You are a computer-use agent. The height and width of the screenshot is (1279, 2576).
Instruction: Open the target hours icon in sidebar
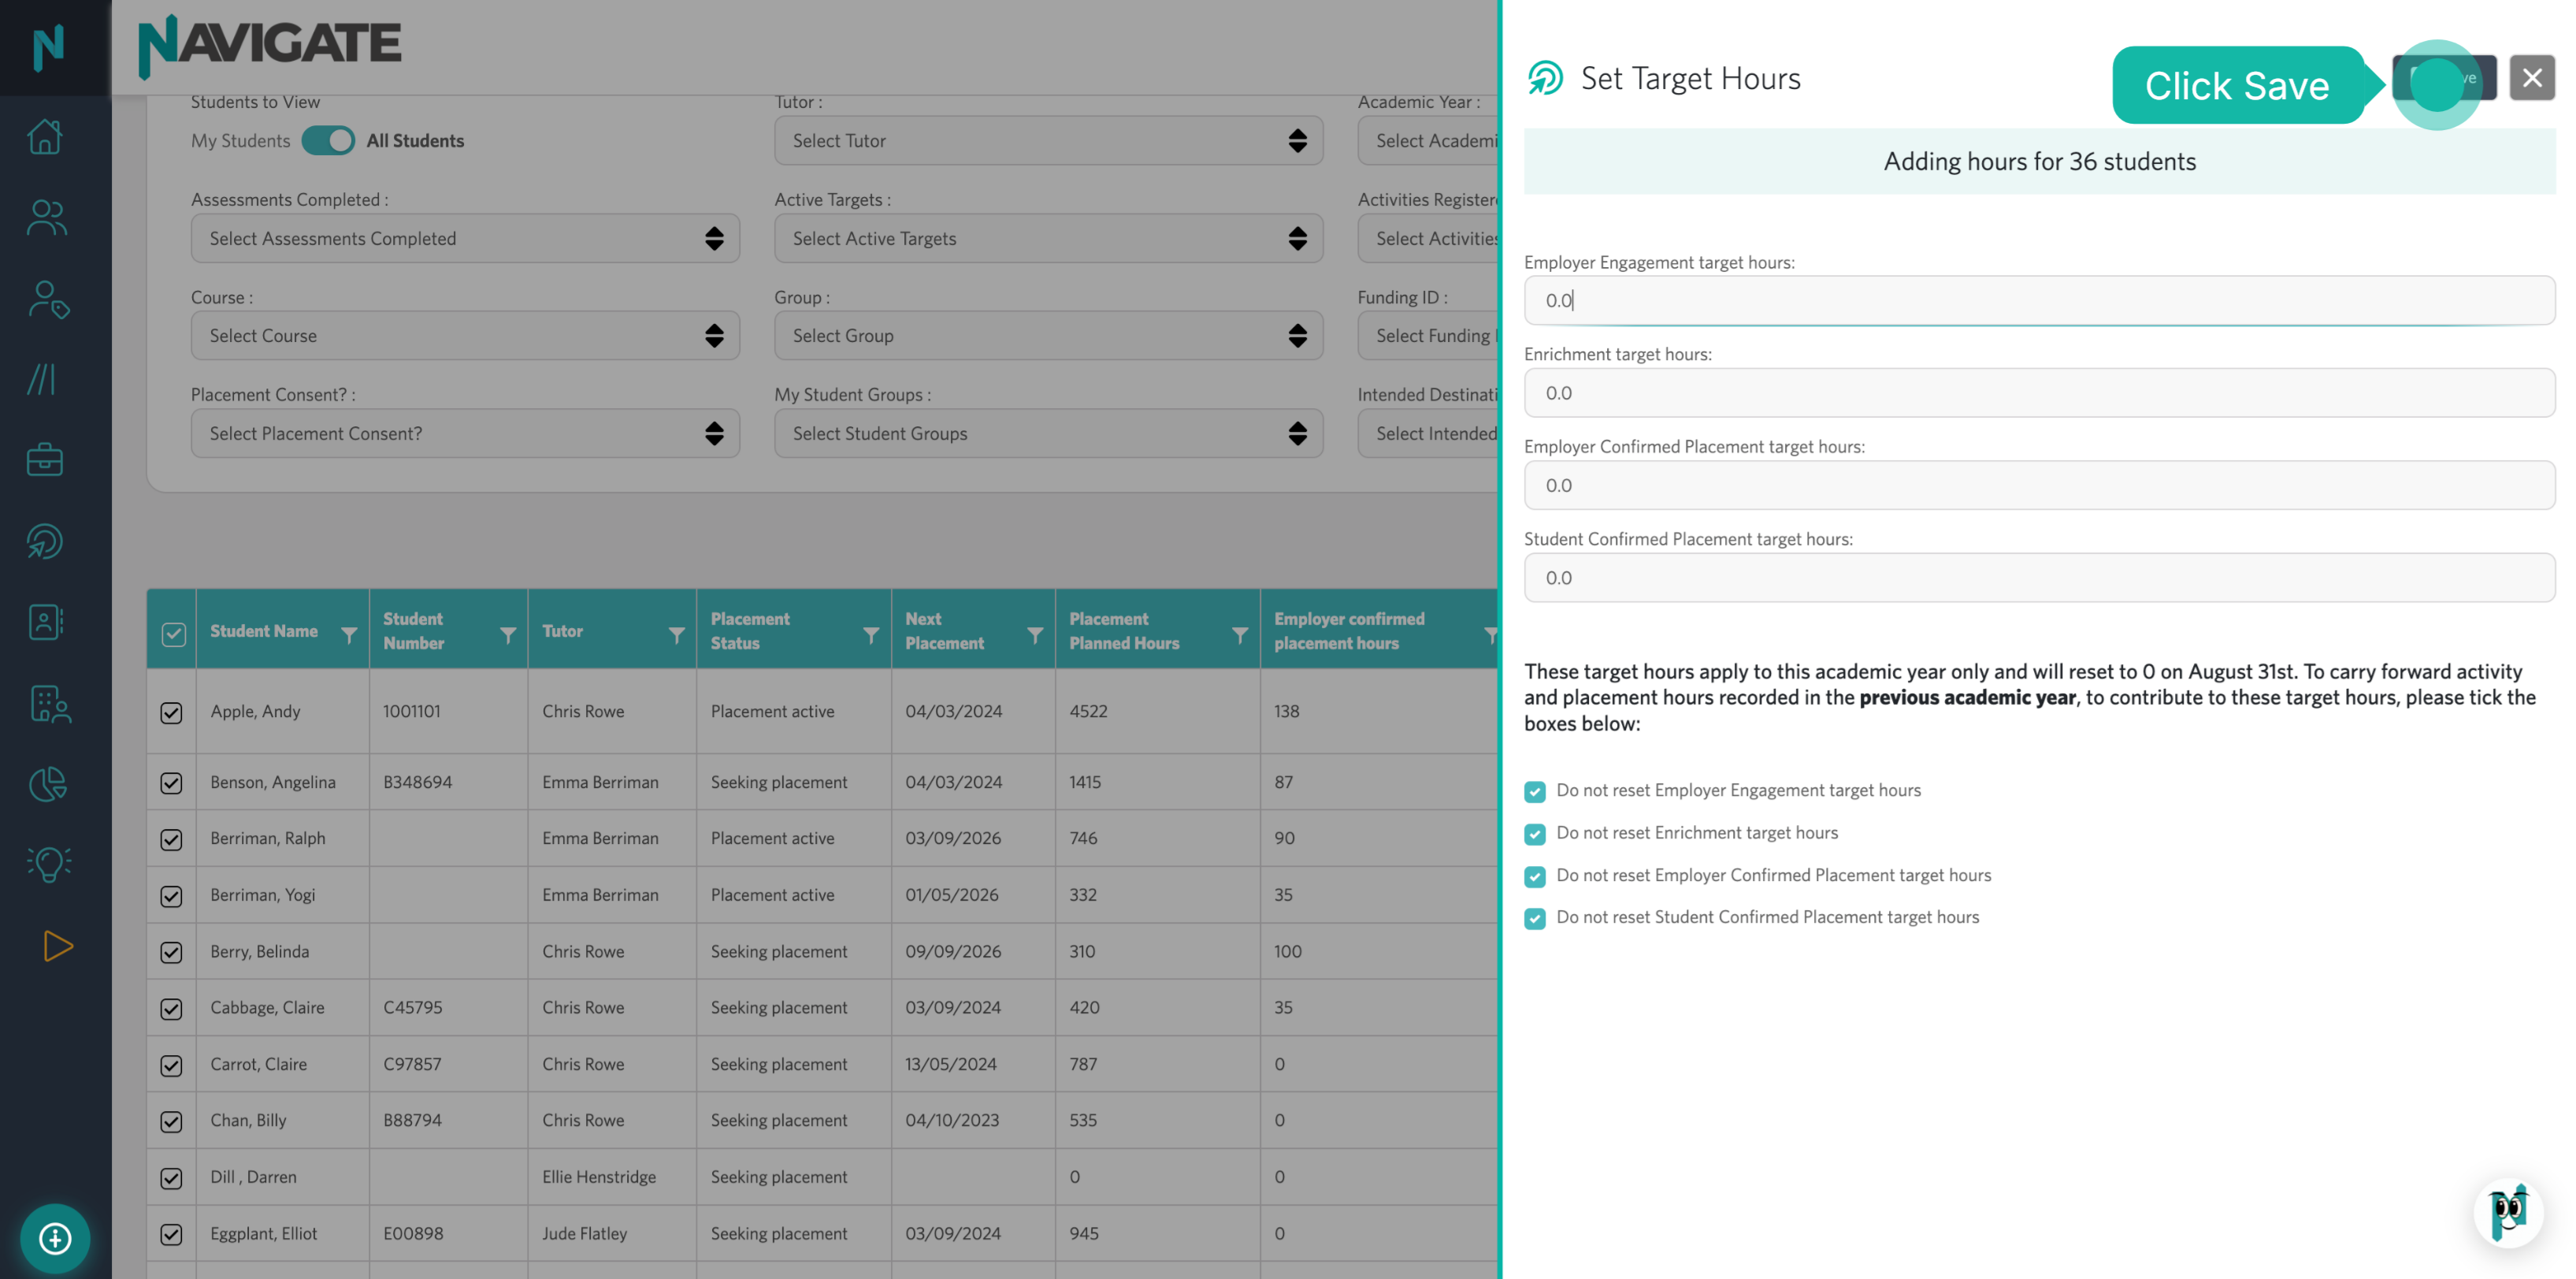45,542
